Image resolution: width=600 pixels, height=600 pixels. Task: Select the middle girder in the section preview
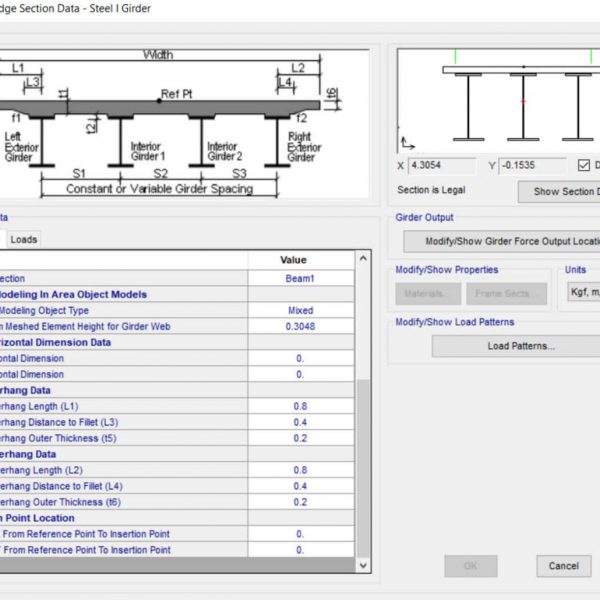[522, 106]
